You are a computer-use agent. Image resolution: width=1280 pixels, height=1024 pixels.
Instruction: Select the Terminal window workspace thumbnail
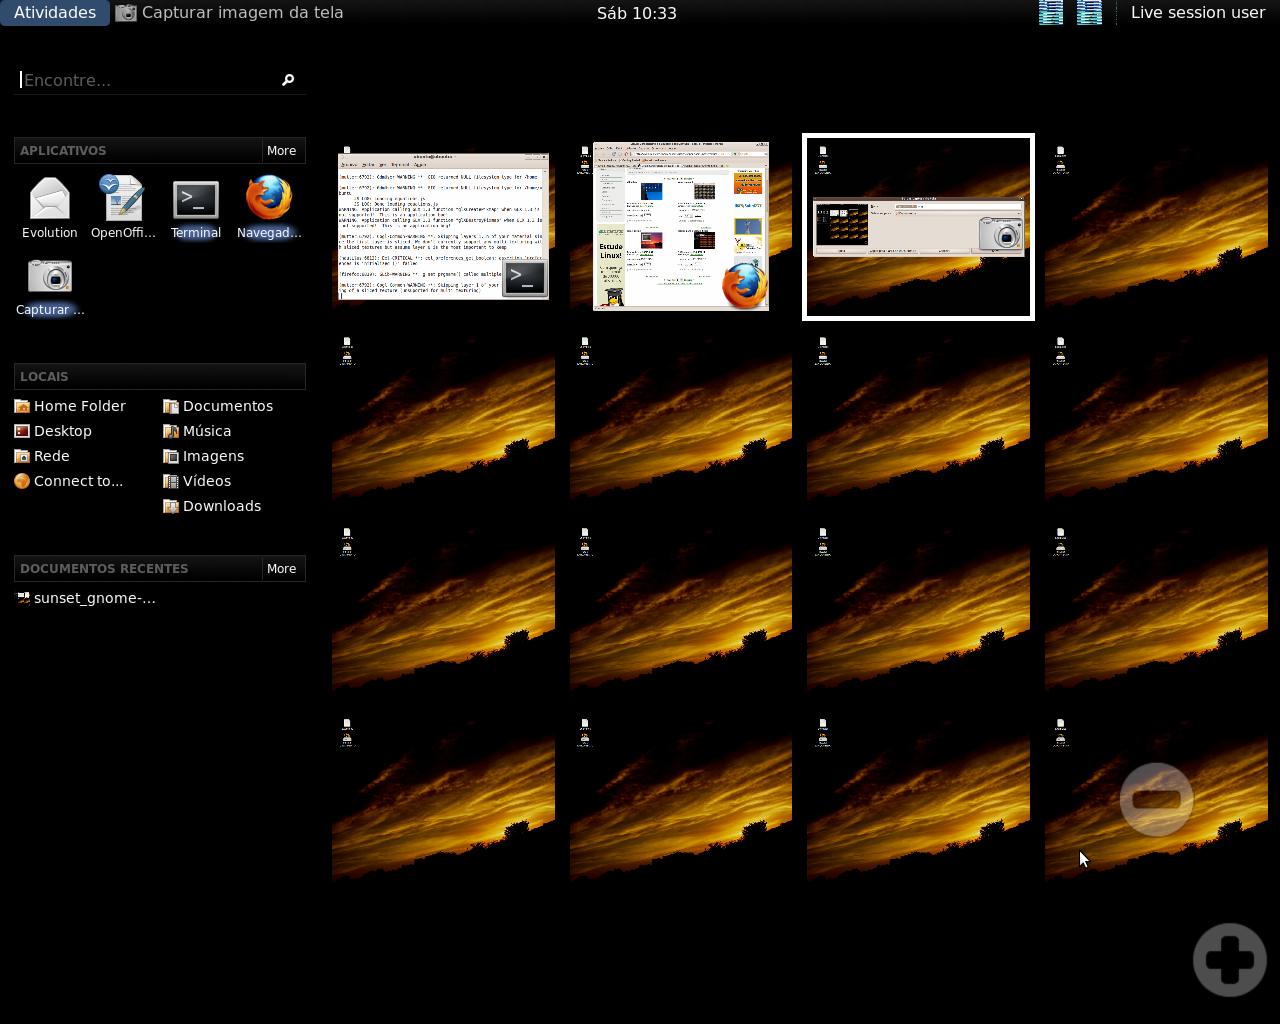click(443, 227)
